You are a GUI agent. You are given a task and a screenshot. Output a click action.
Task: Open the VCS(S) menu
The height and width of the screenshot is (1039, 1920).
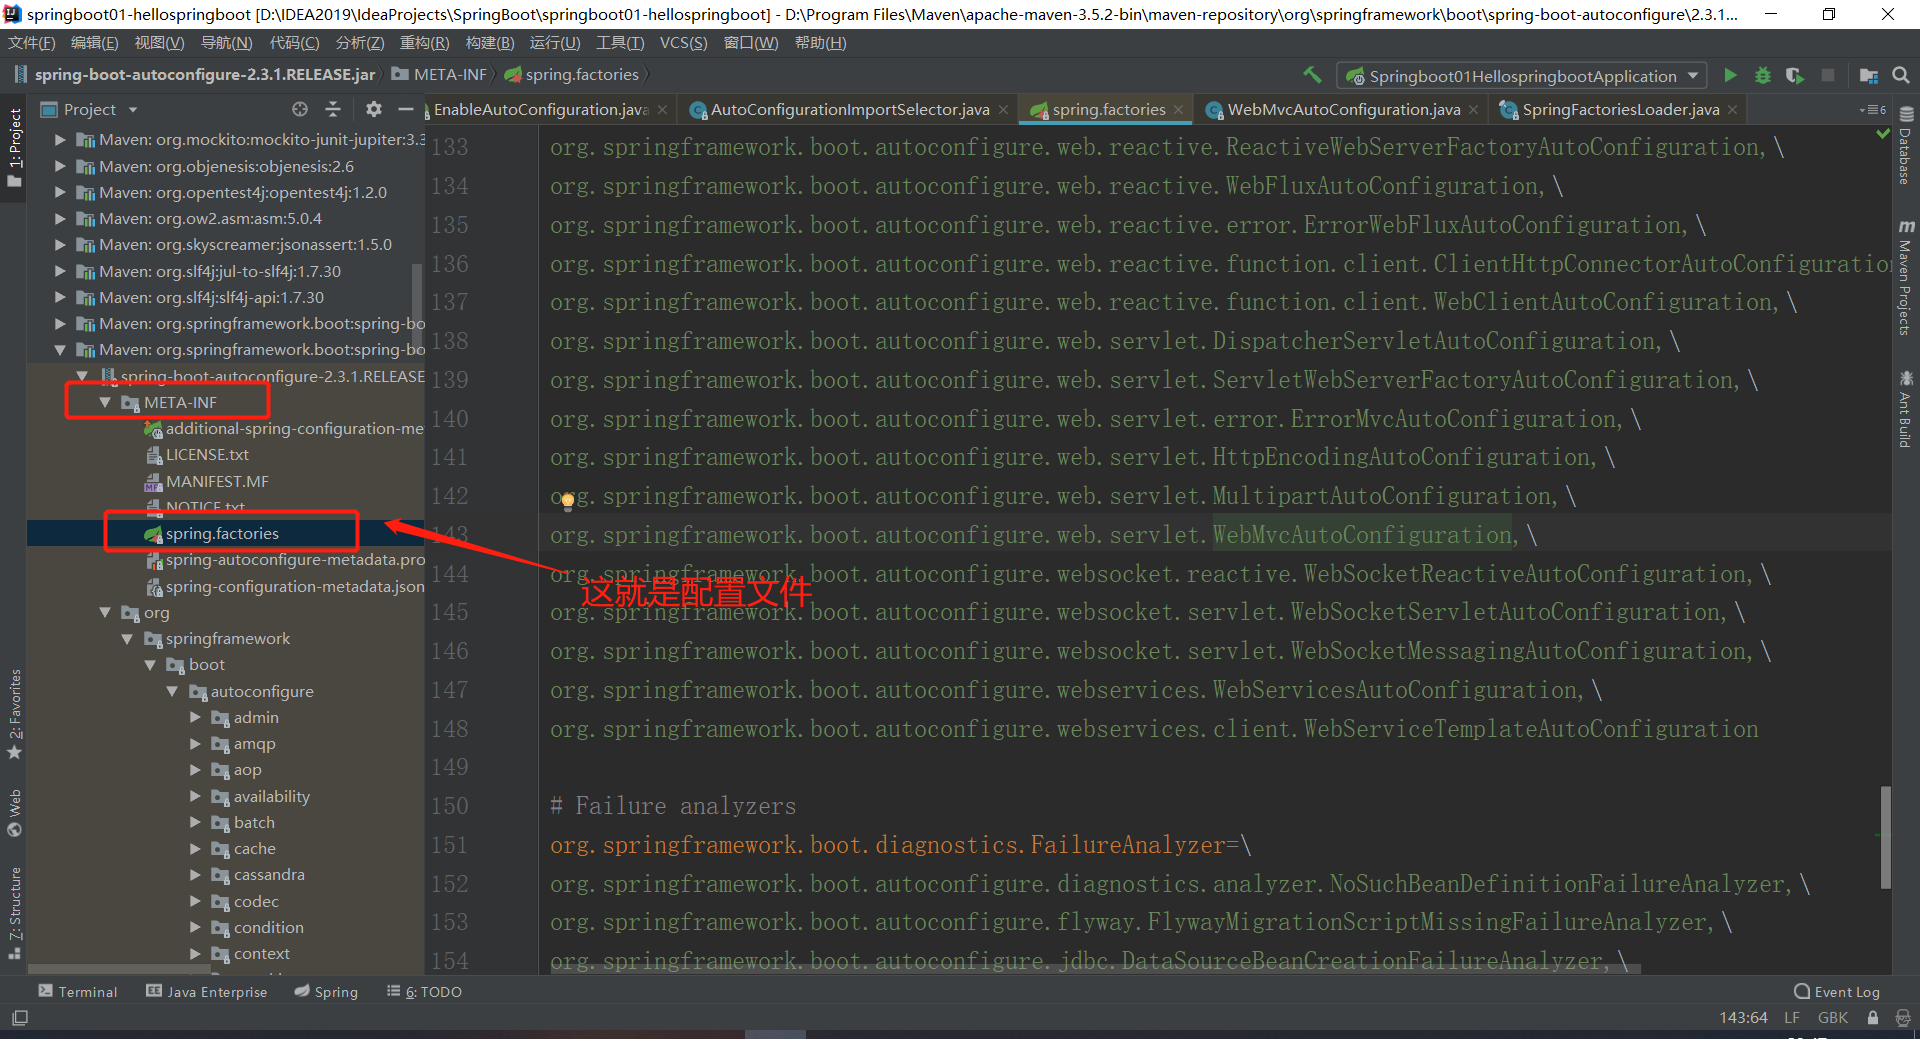[x=683, y=43]
